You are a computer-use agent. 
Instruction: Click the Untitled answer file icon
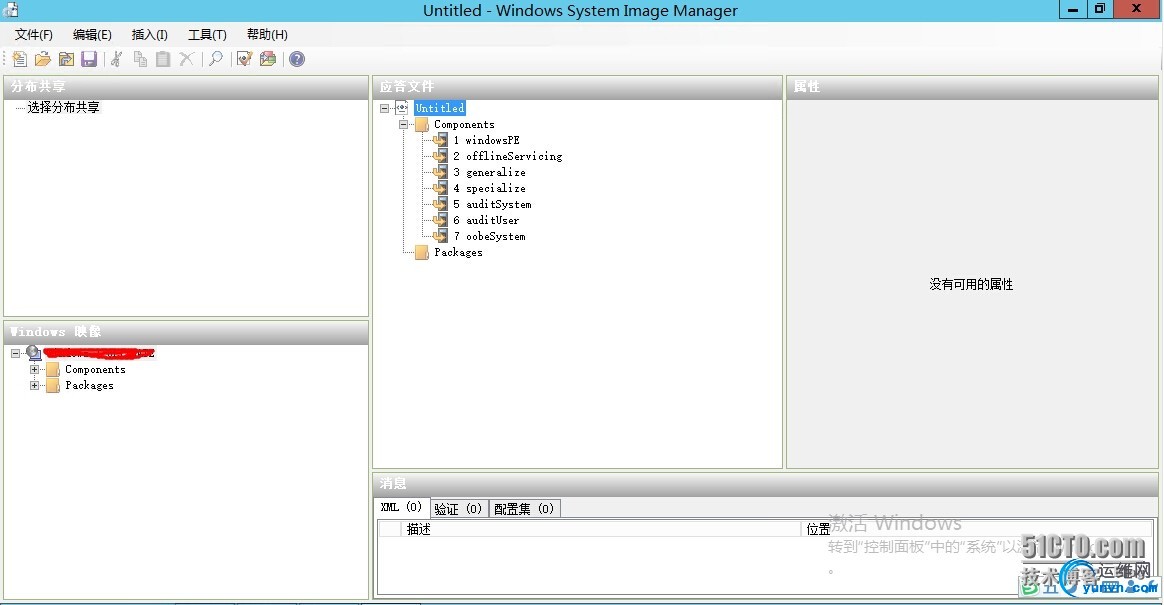(x=402, y=108)
